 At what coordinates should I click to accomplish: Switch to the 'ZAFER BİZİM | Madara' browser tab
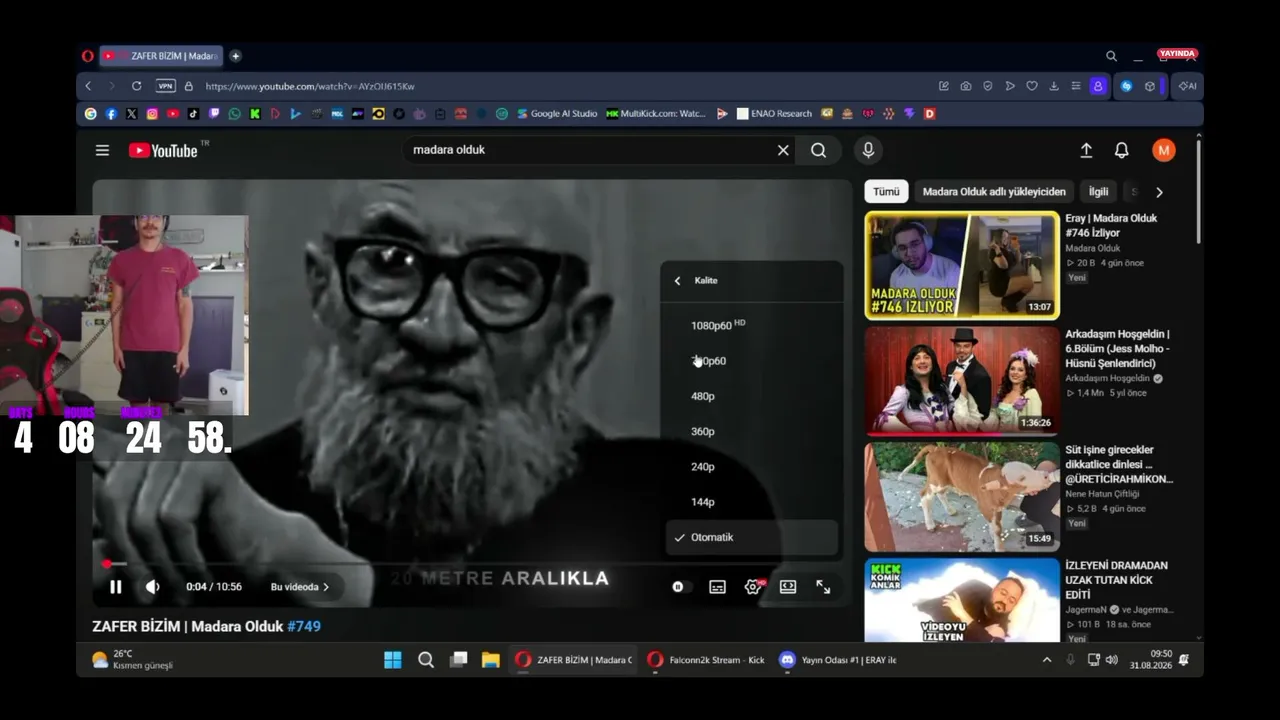click(x=162, y=56)
